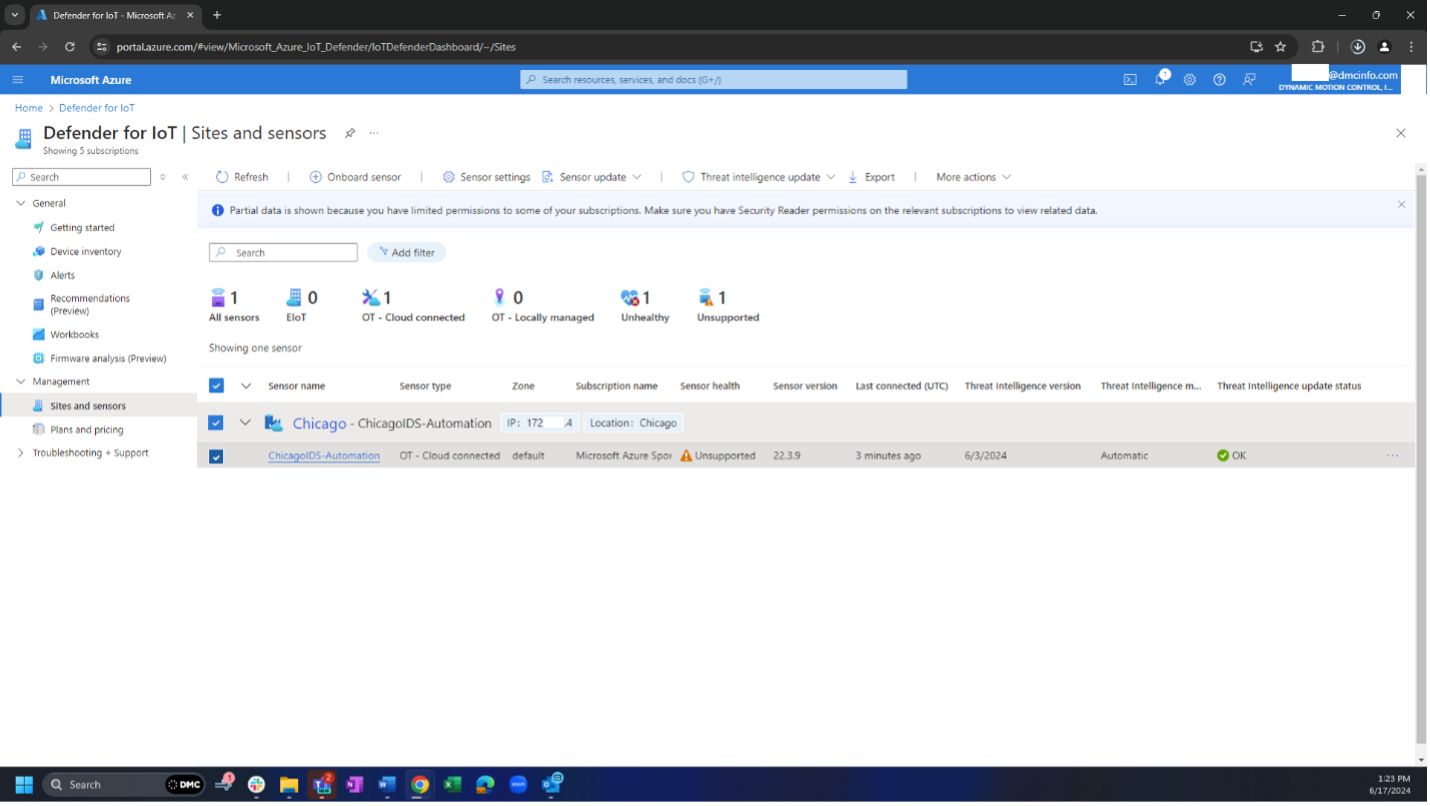This screenshot has width=1430, height=806.
Task: Open ChicagoIDS-Automation sensor link
Action: point(324,456)
